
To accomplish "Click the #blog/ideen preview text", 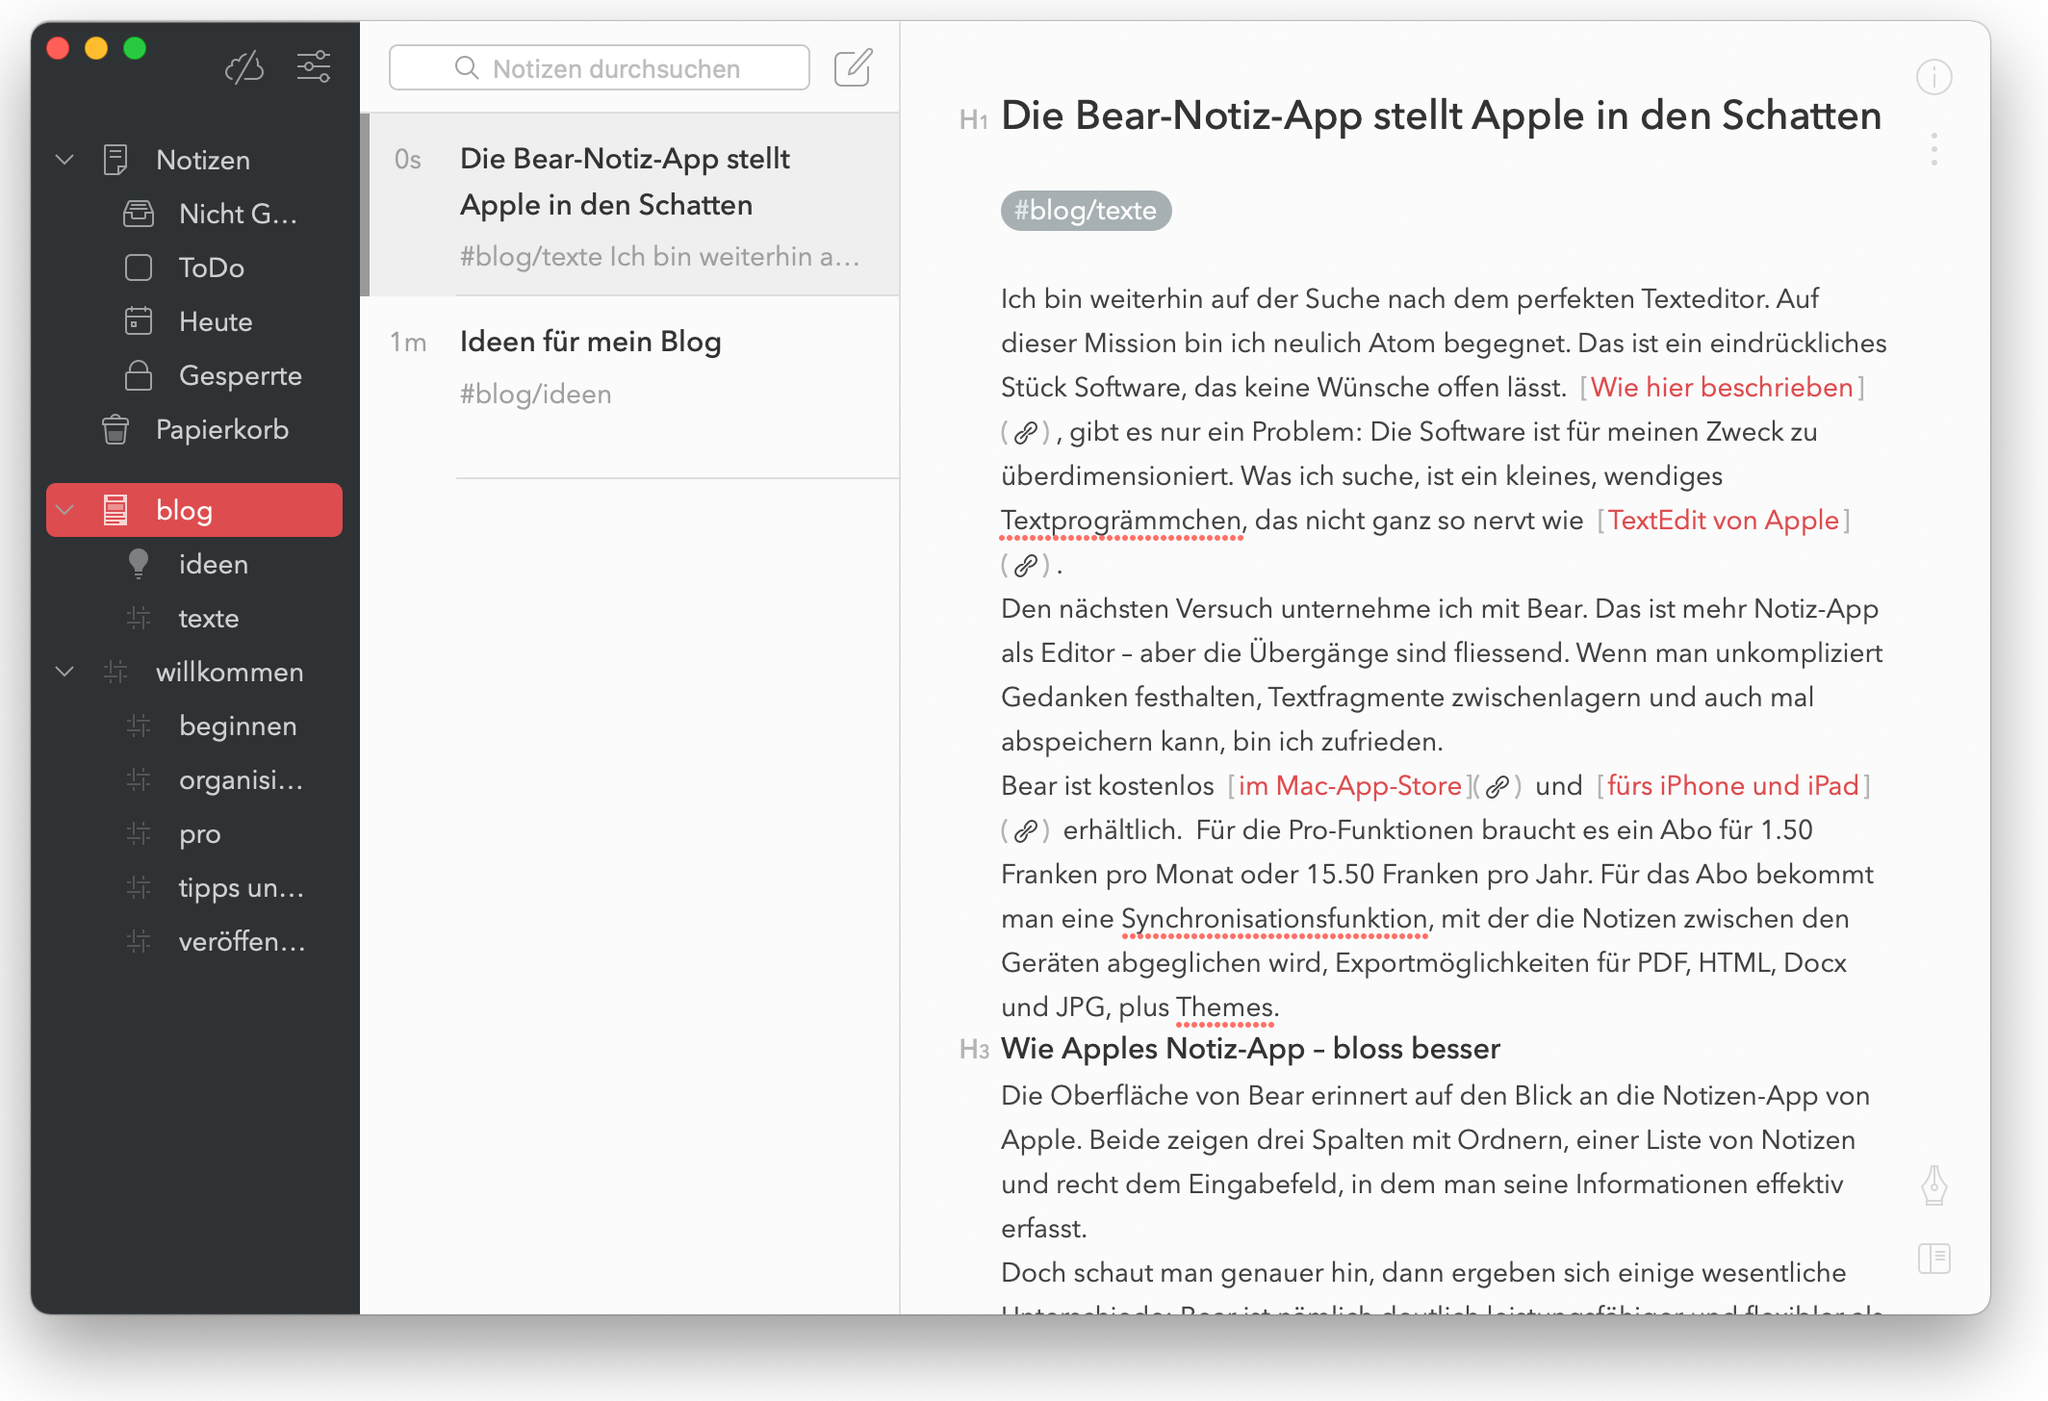I will pyautogui.click(x=536, y=394).
